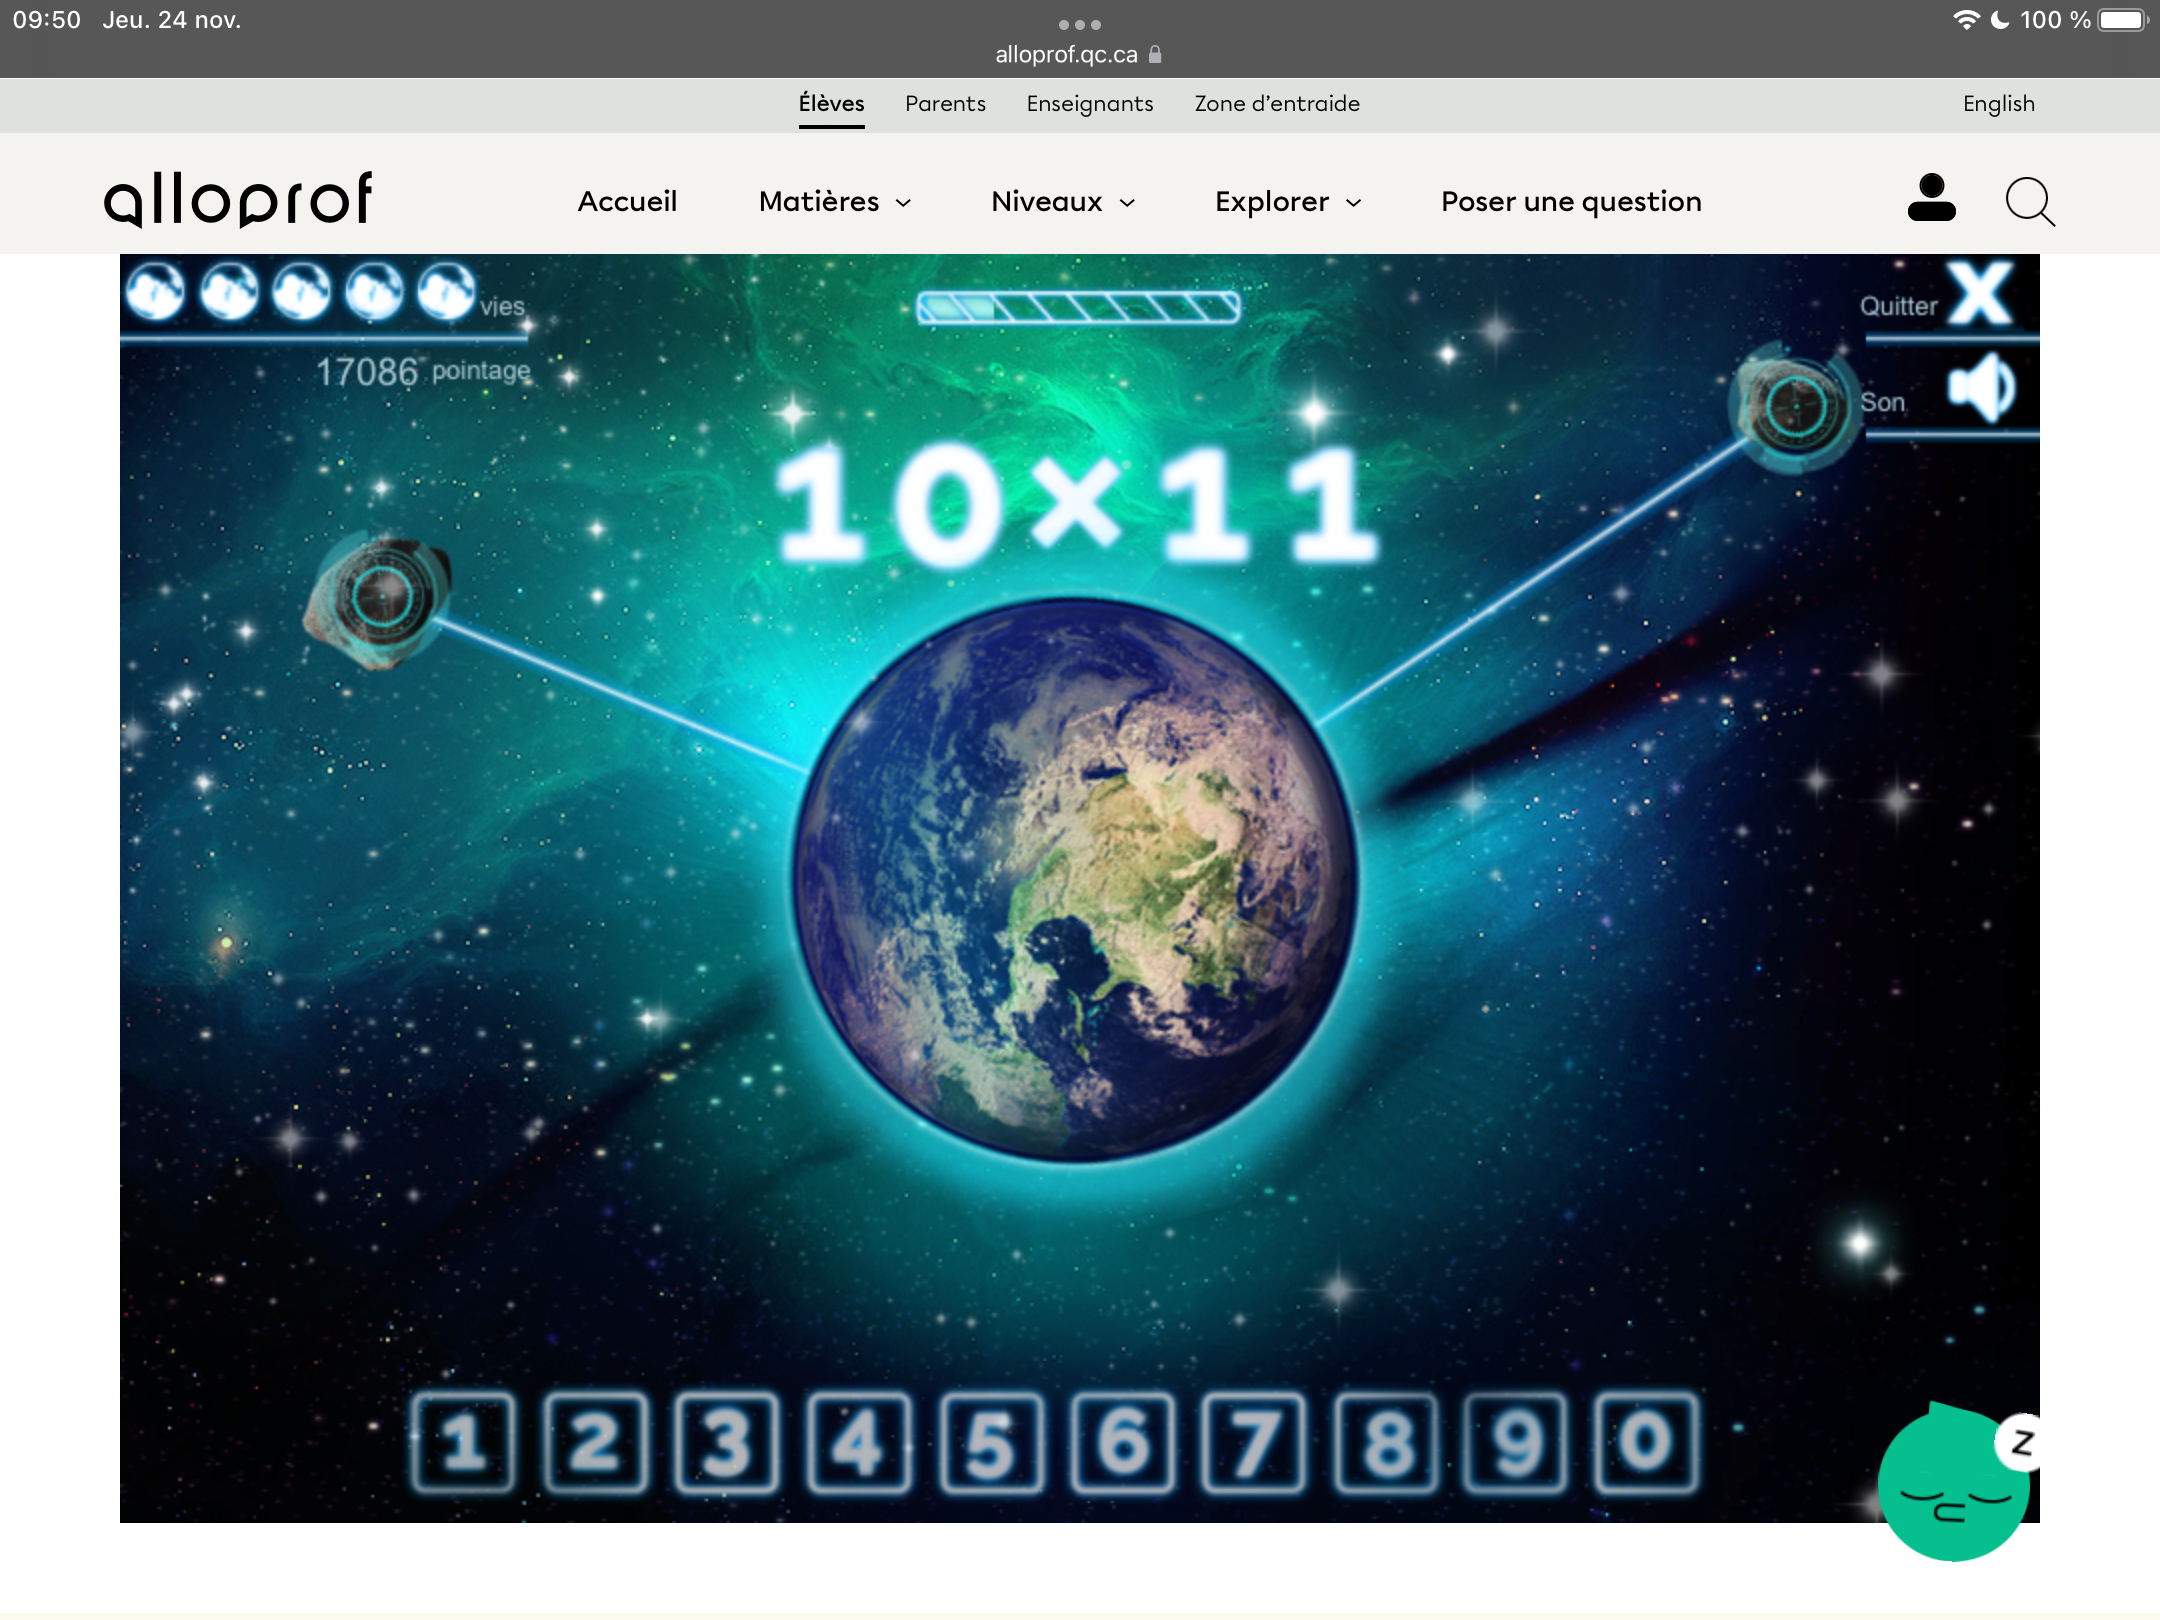
Task: Open the user account profile icon
Action: (1931, 198)
